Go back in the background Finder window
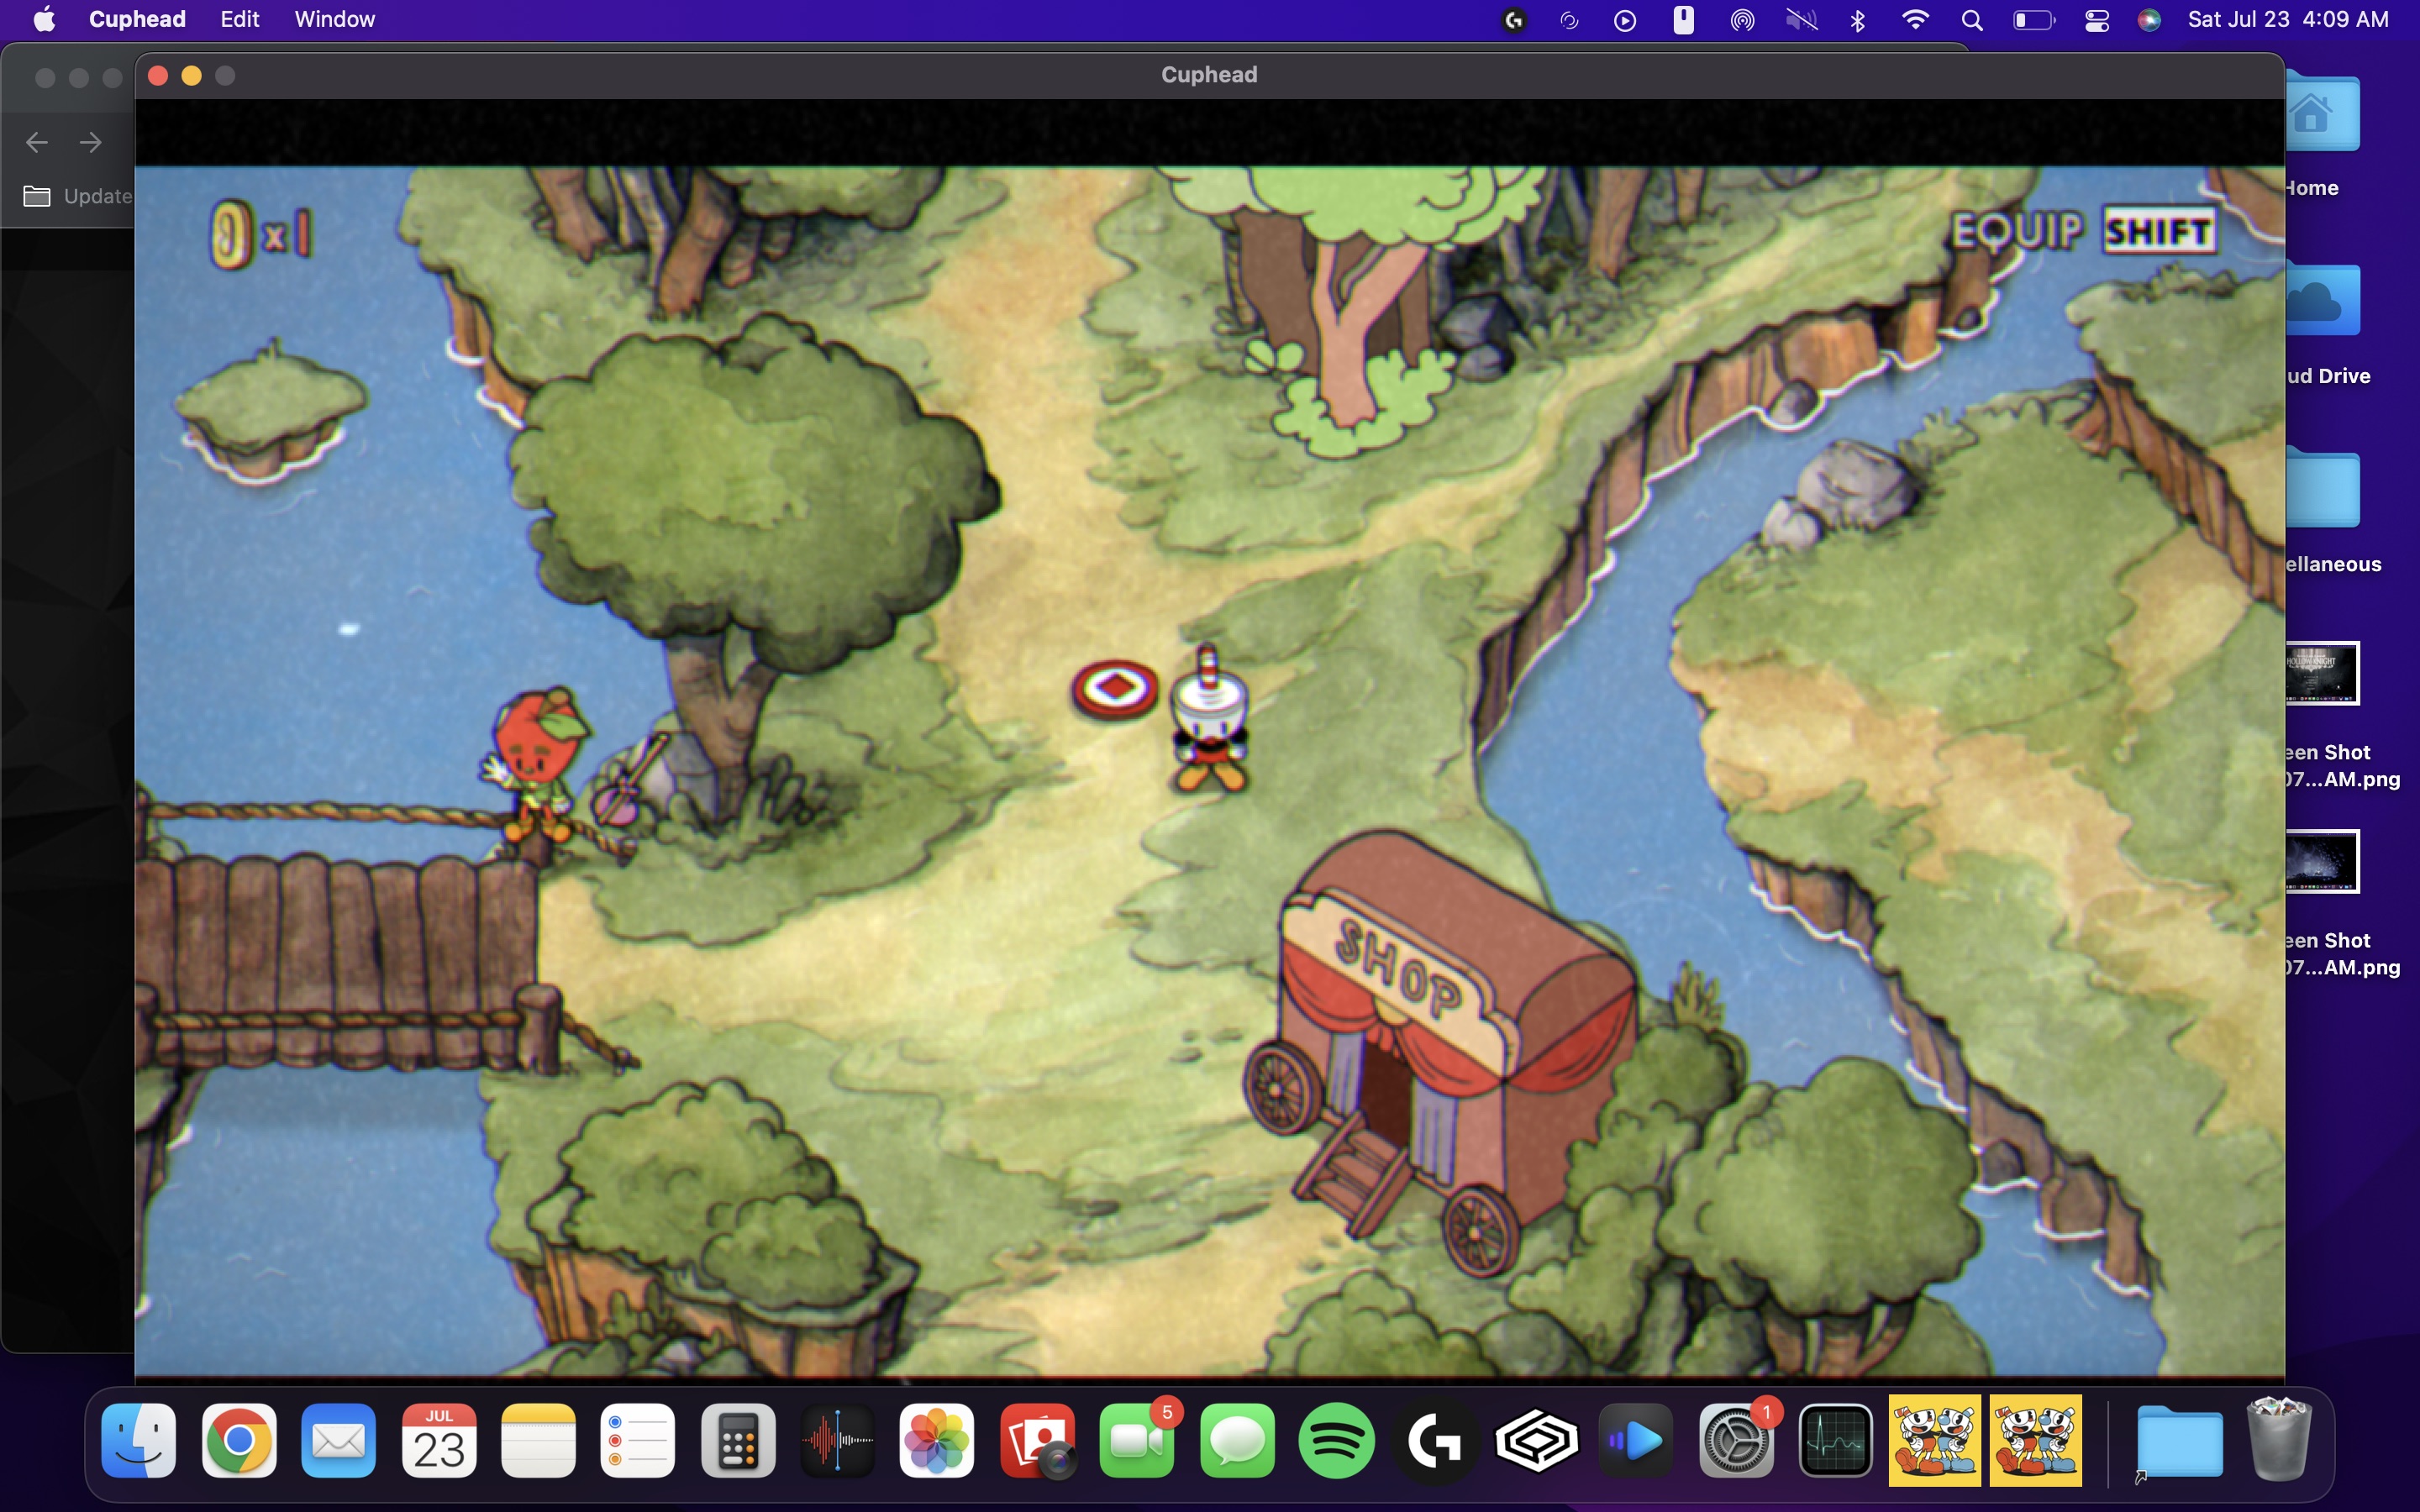 click(37, 143)
